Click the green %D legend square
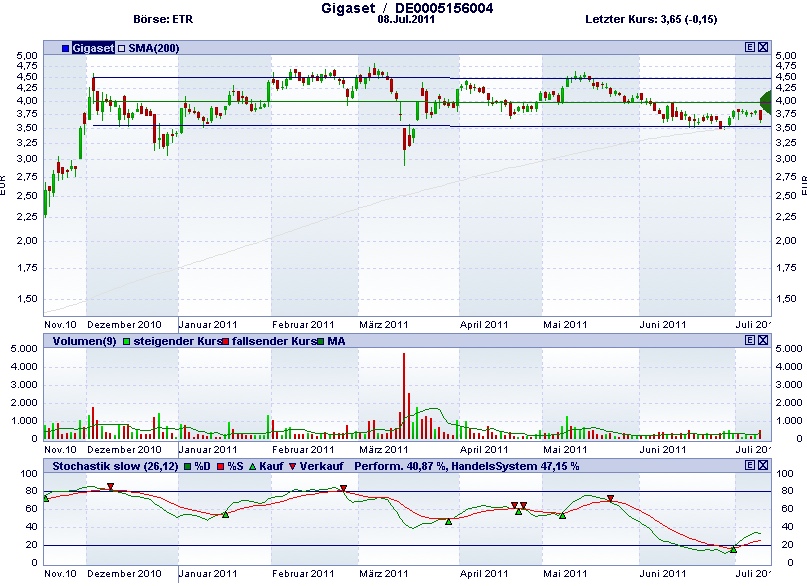Viewport: 807px width, 586px height. 188,467
